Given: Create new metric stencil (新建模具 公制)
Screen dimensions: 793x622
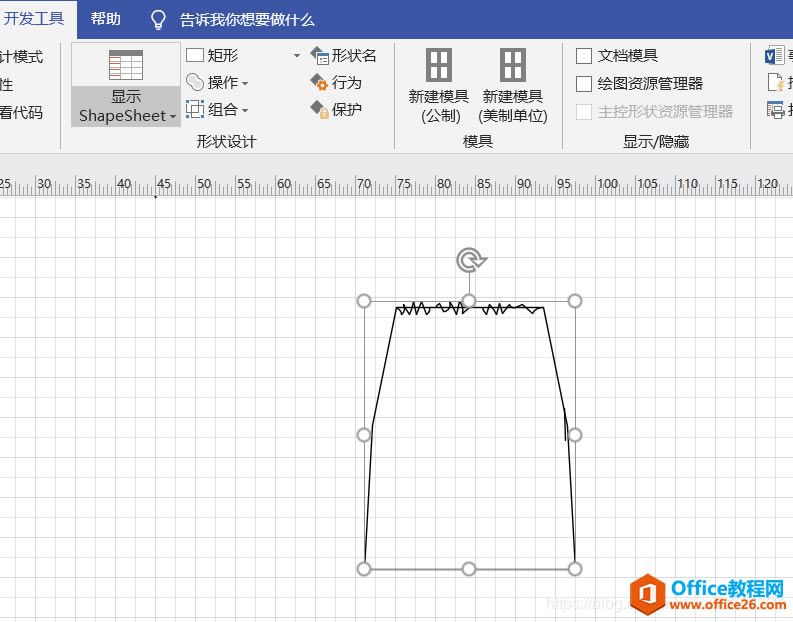Looking at the screenshot, I should (439, 85).
